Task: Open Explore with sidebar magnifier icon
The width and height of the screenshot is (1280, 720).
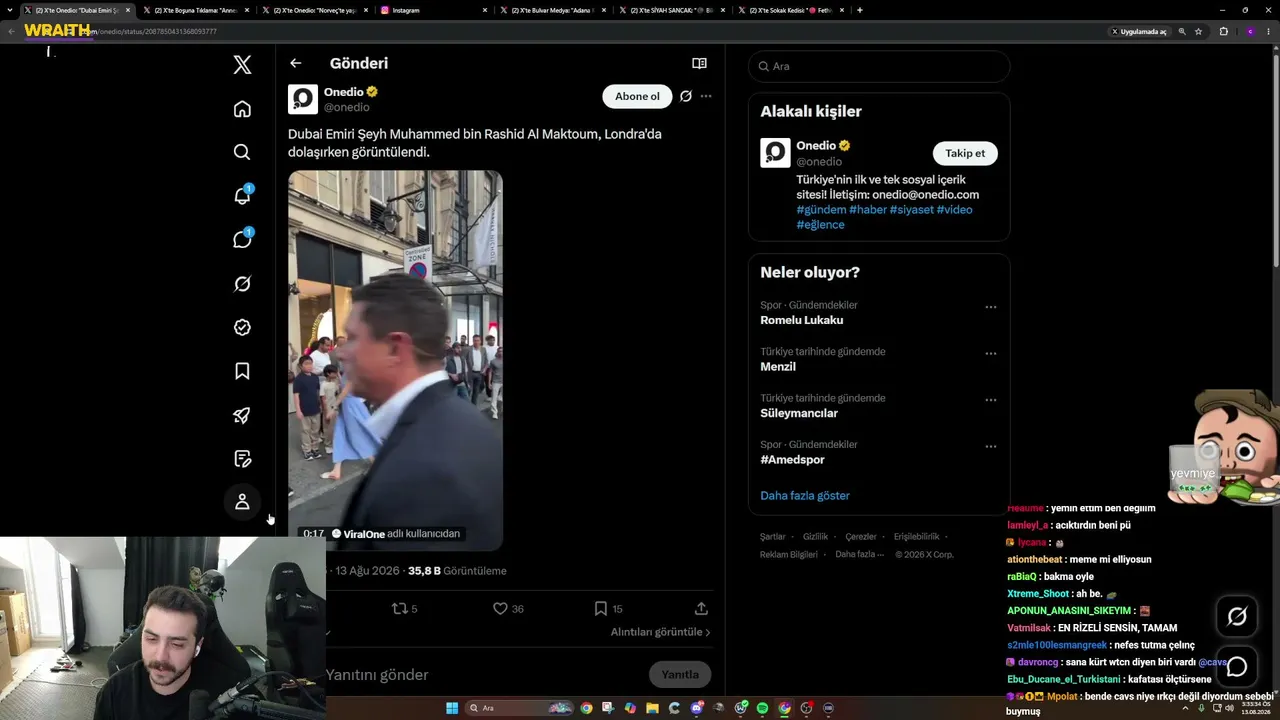Action: click(242, 152)
